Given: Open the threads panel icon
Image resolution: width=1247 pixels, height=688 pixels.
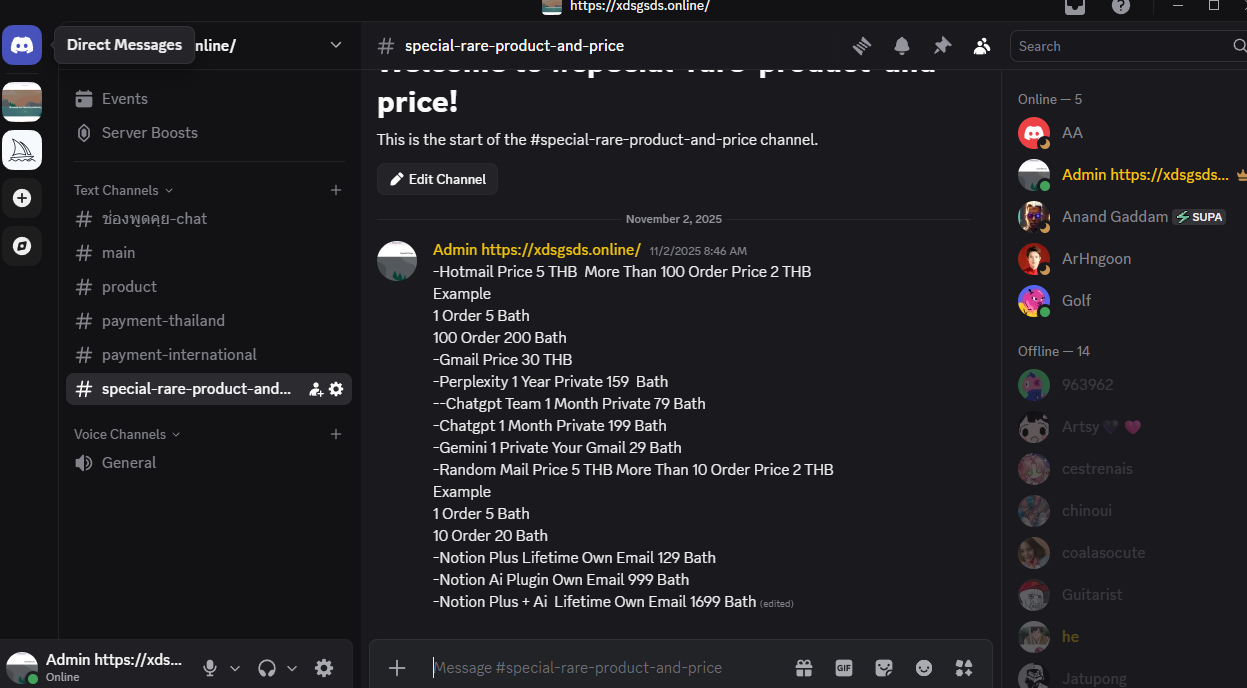Looking at the screenshot, I should coord(861,45).
